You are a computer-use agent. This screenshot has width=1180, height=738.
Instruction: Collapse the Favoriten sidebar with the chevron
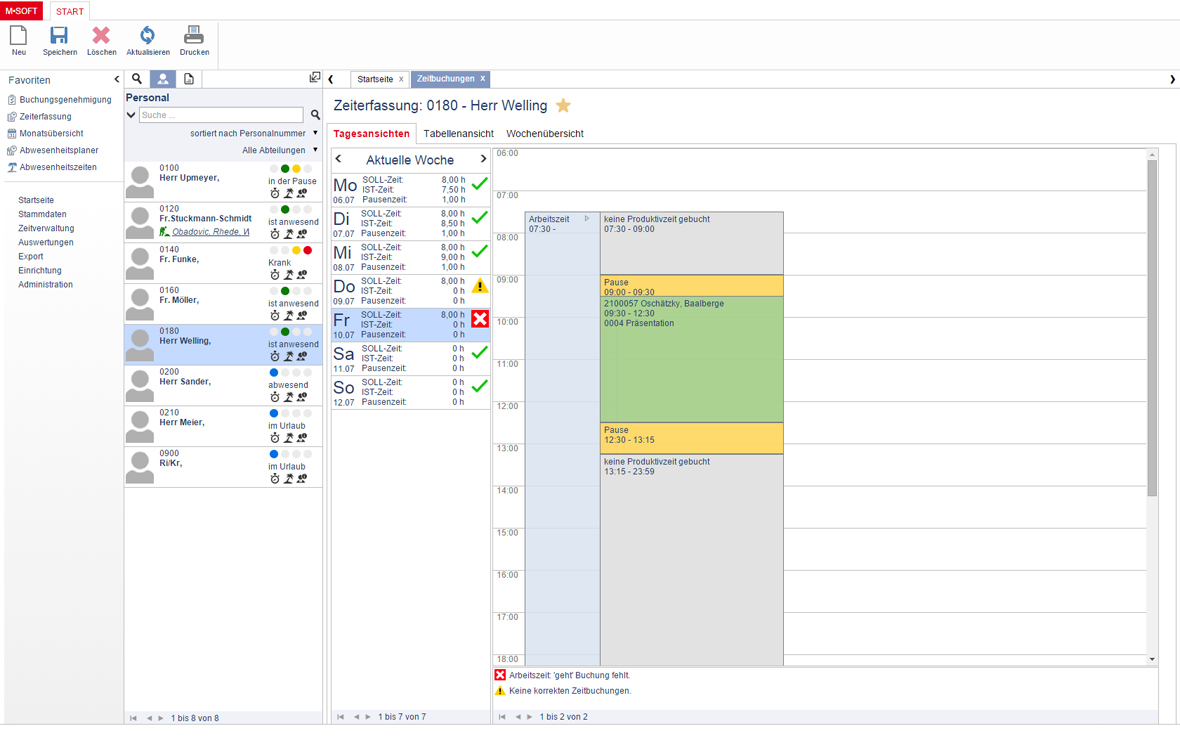click(116, 80)
